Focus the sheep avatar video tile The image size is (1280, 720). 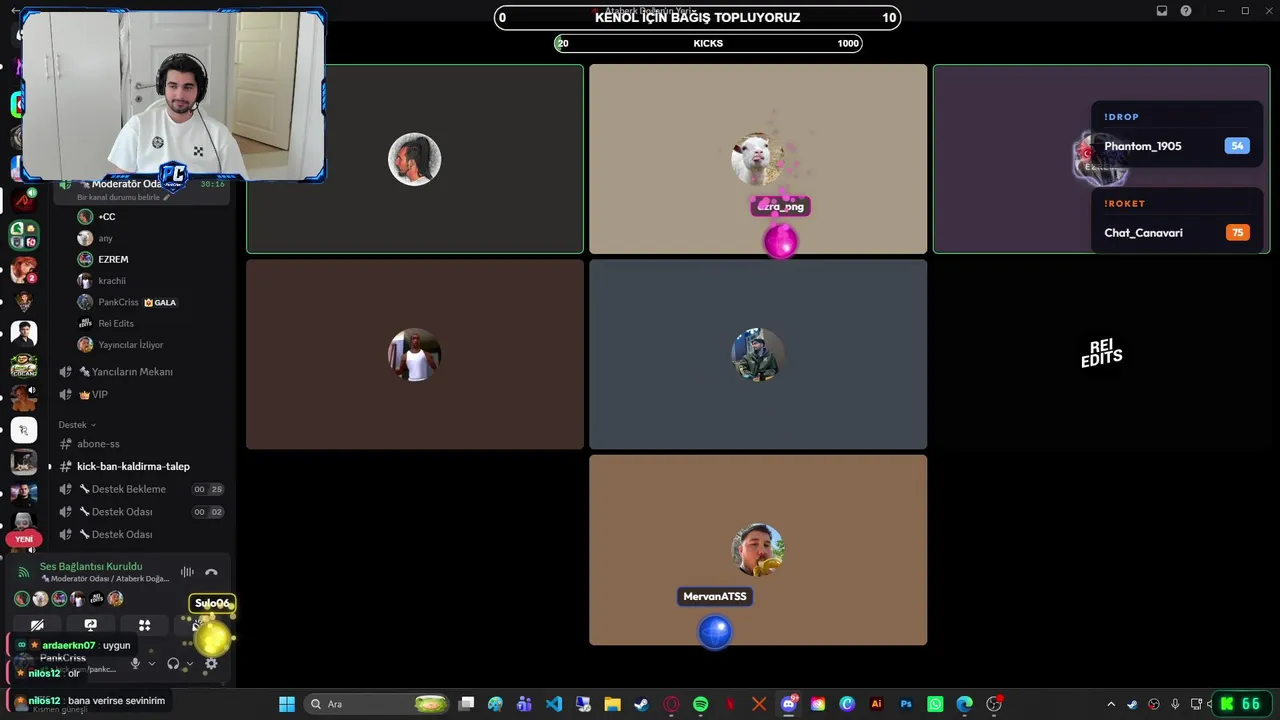tap(758, 159)
